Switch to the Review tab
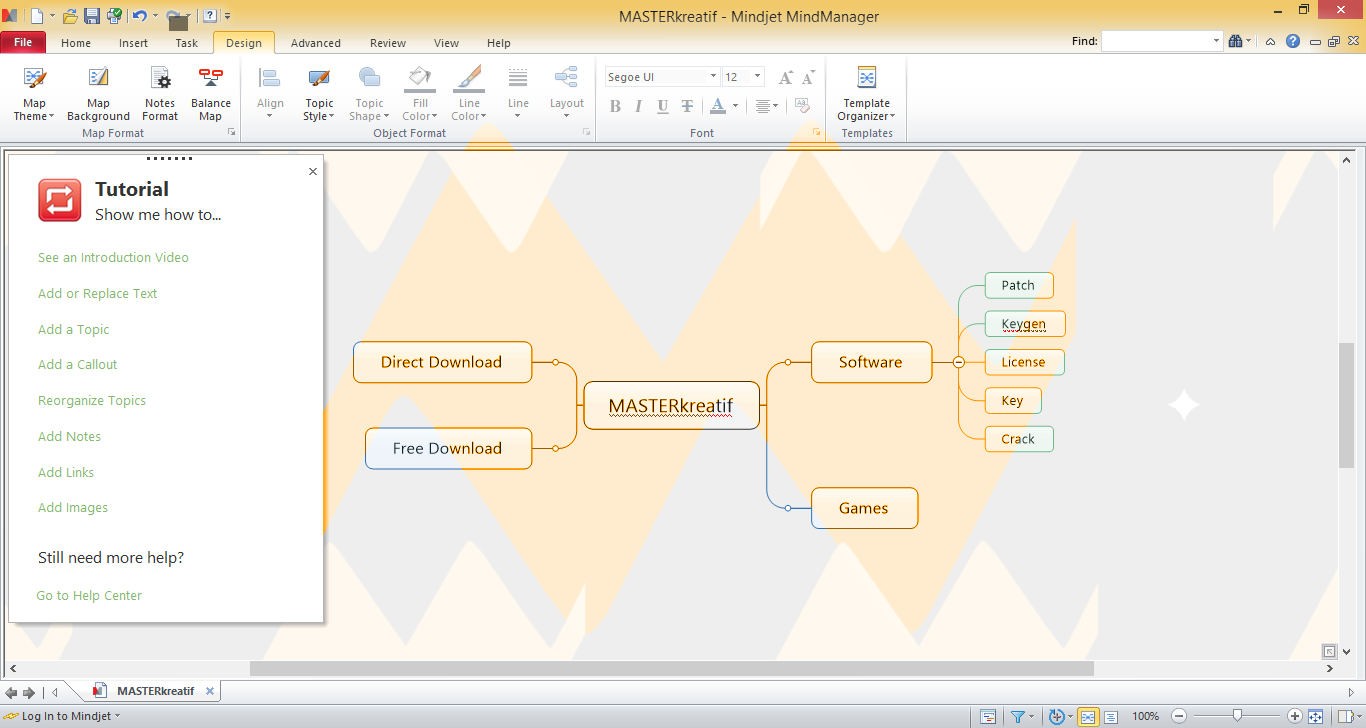Image resolution: width=1366 pixels, height=728 pixels. (388, 43)
